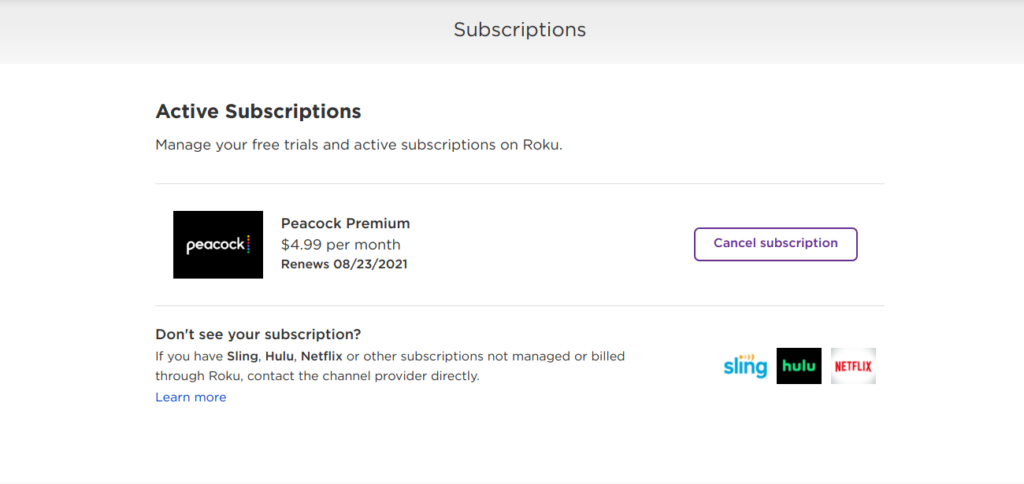Click the Subscriptions page header title
Image resolution: width=1024 pixels, height=484 pixels.
(x=520, y=29)
